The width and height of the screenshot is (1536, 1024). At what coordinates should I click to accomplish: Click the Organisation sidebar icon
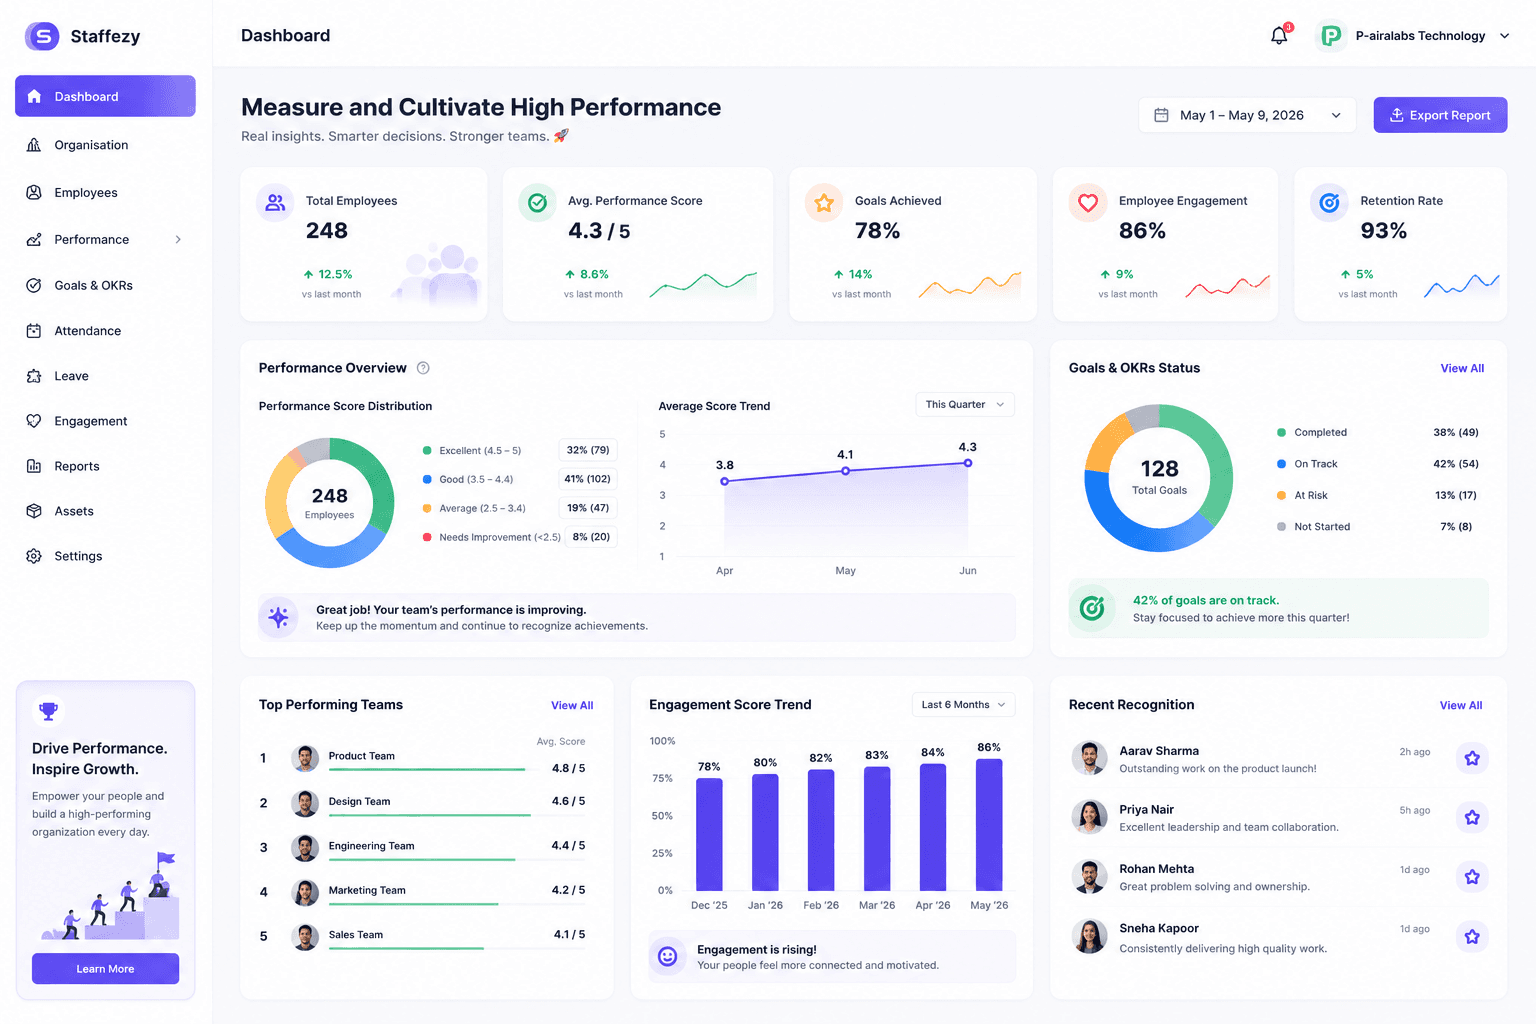[34, 145]
